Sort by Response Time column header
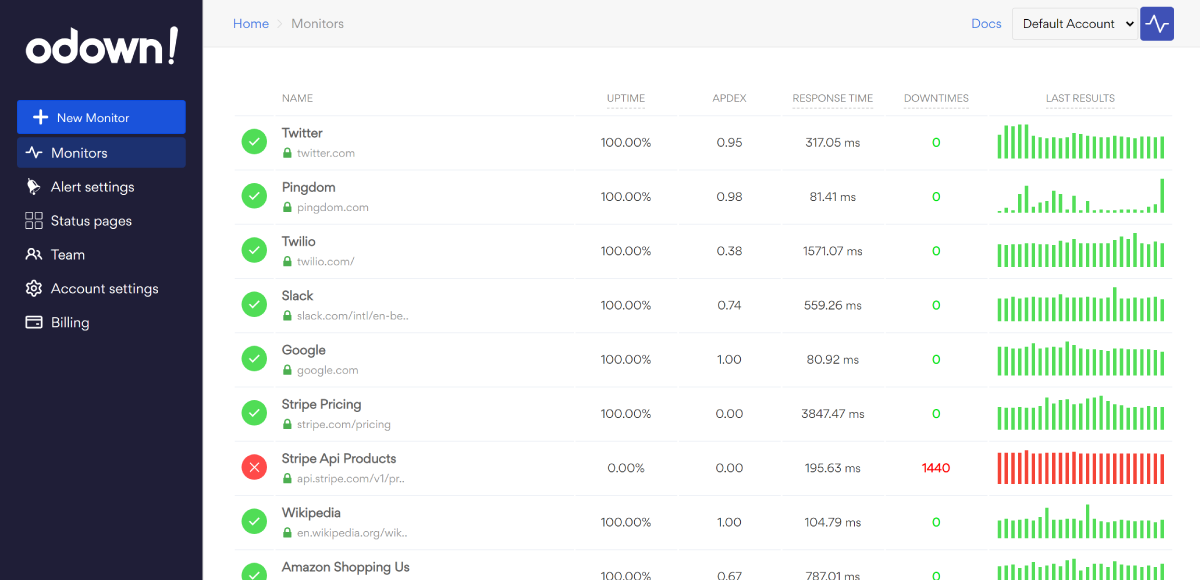Image resolution: width=1200 pixels, height=580 pixels. pos(832,98)
